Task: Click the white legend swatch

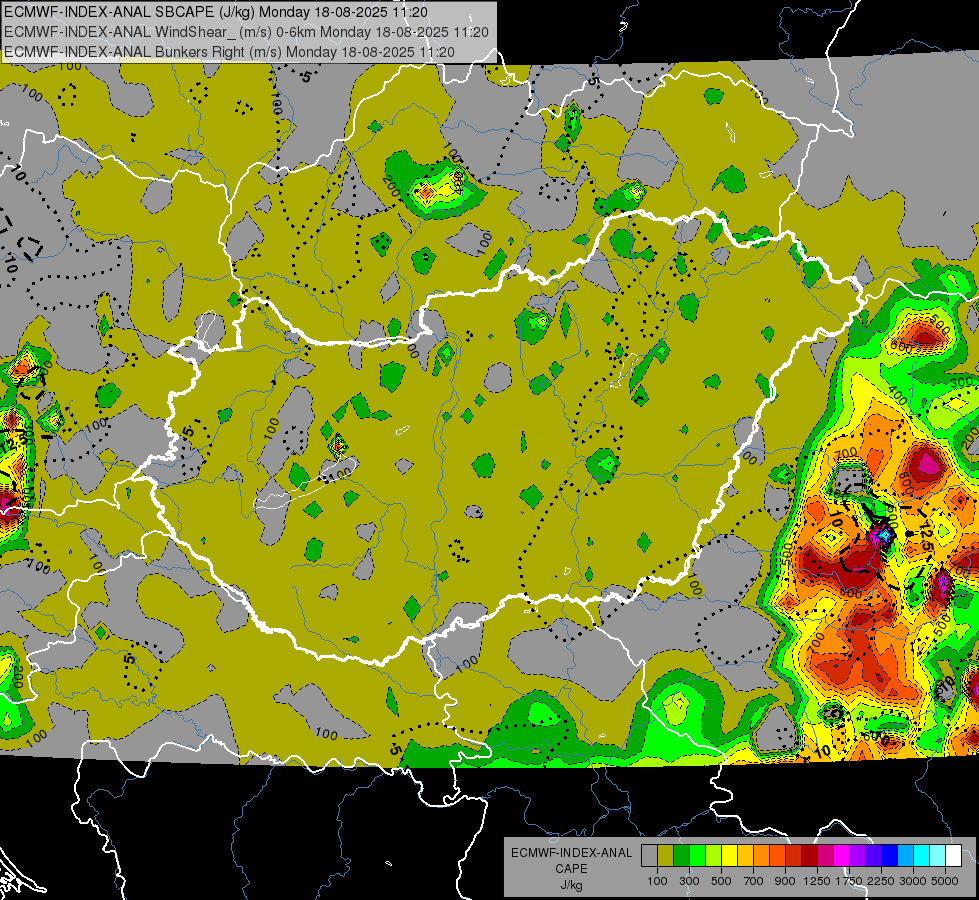Action: click(x=954, y=855)
